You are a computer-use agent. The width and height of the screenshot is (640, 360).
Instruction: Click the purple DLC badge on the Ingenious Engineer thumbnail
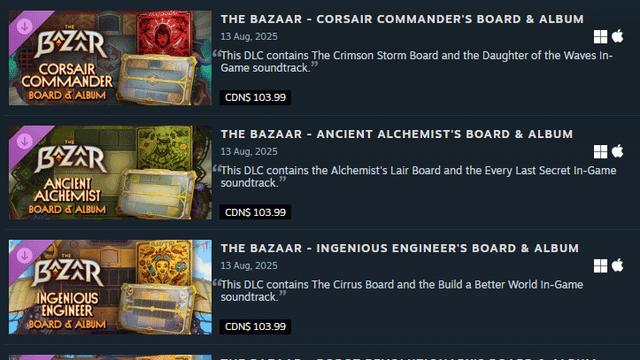pos(24,256)
